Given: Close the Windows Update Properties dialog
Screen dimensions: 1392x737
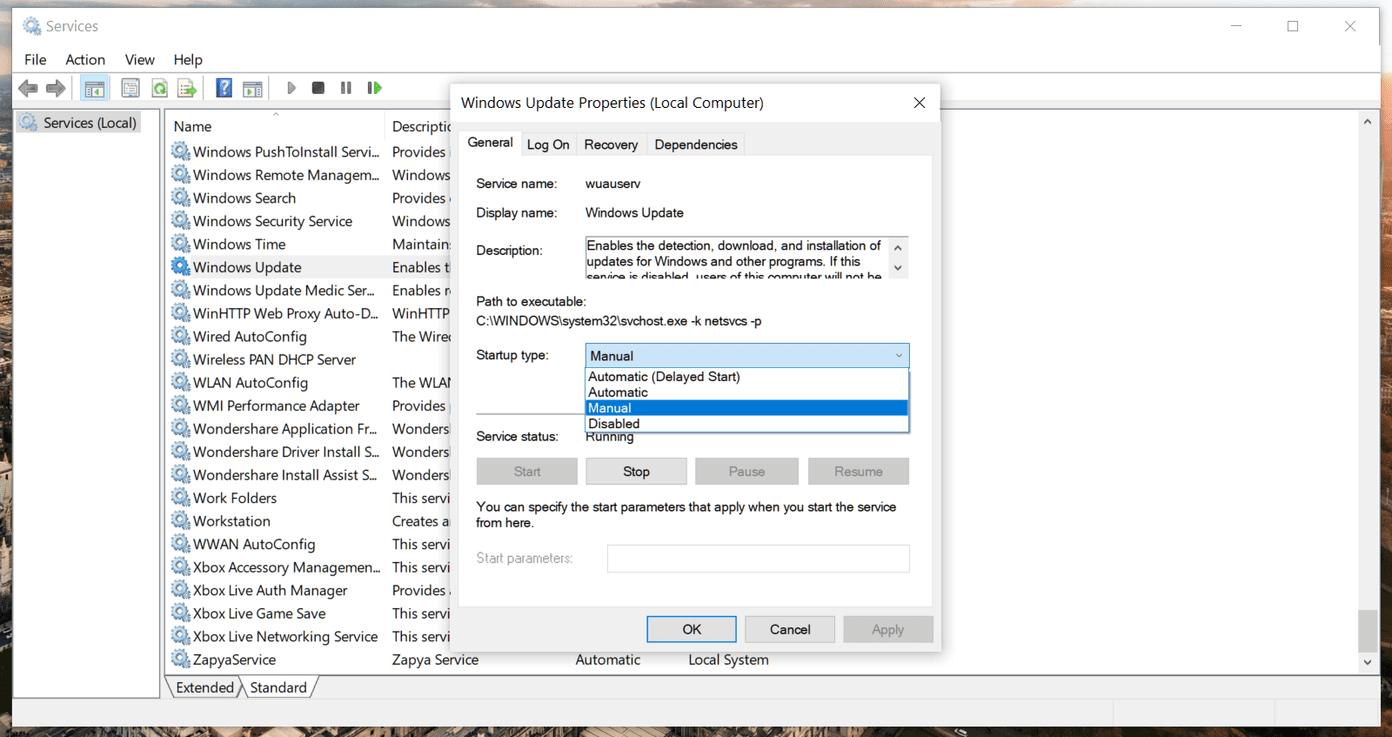Looking at the screenshot, I should tap(919, 103).
